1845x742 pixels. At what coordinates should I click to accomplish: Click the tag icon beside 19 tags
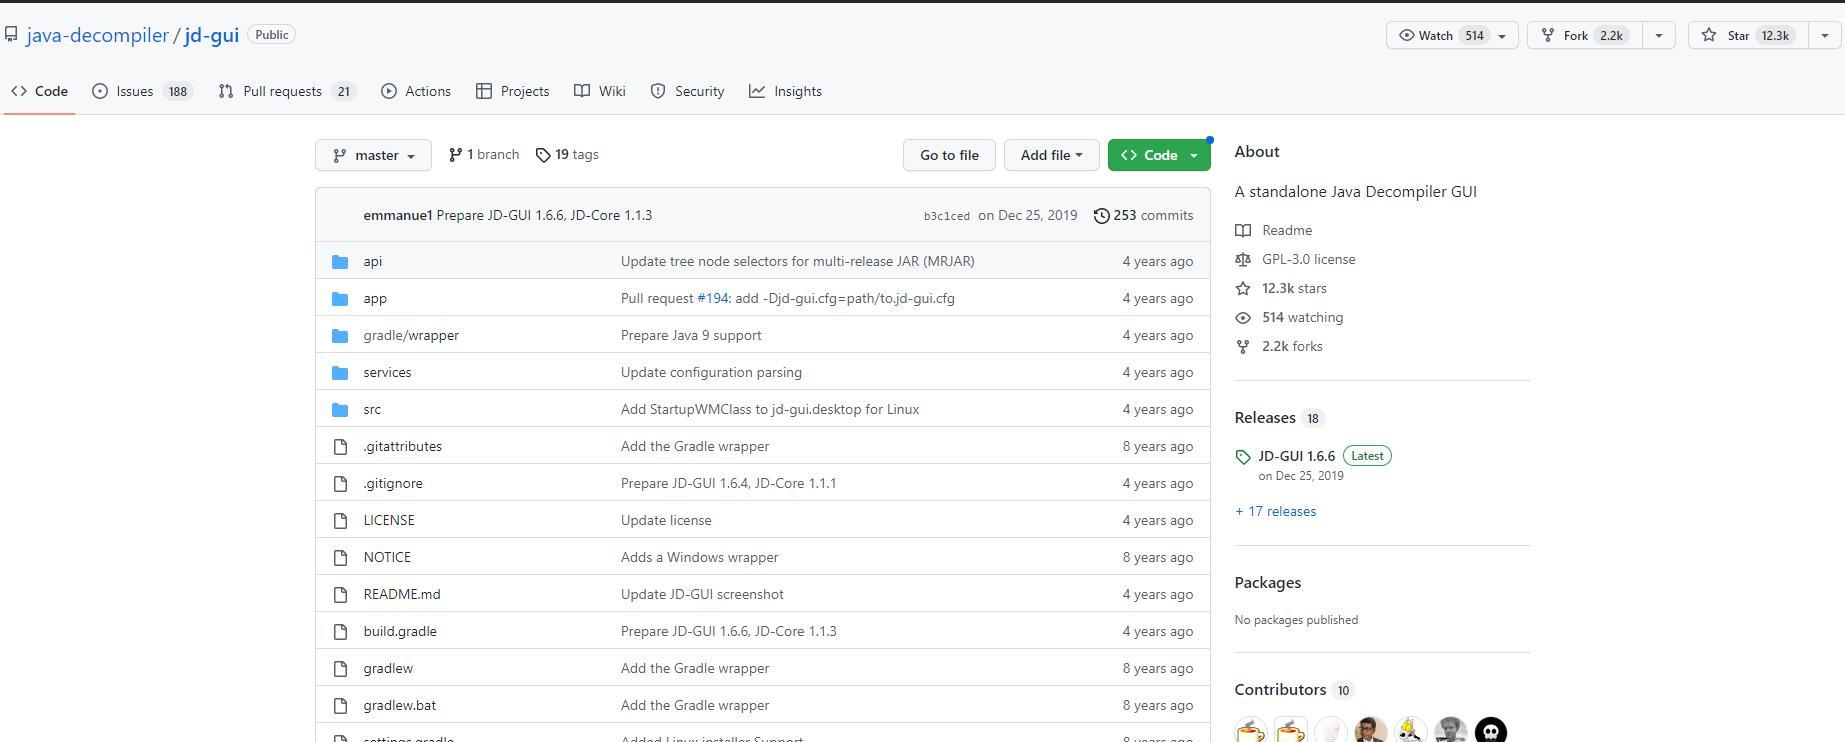point(543,155)
